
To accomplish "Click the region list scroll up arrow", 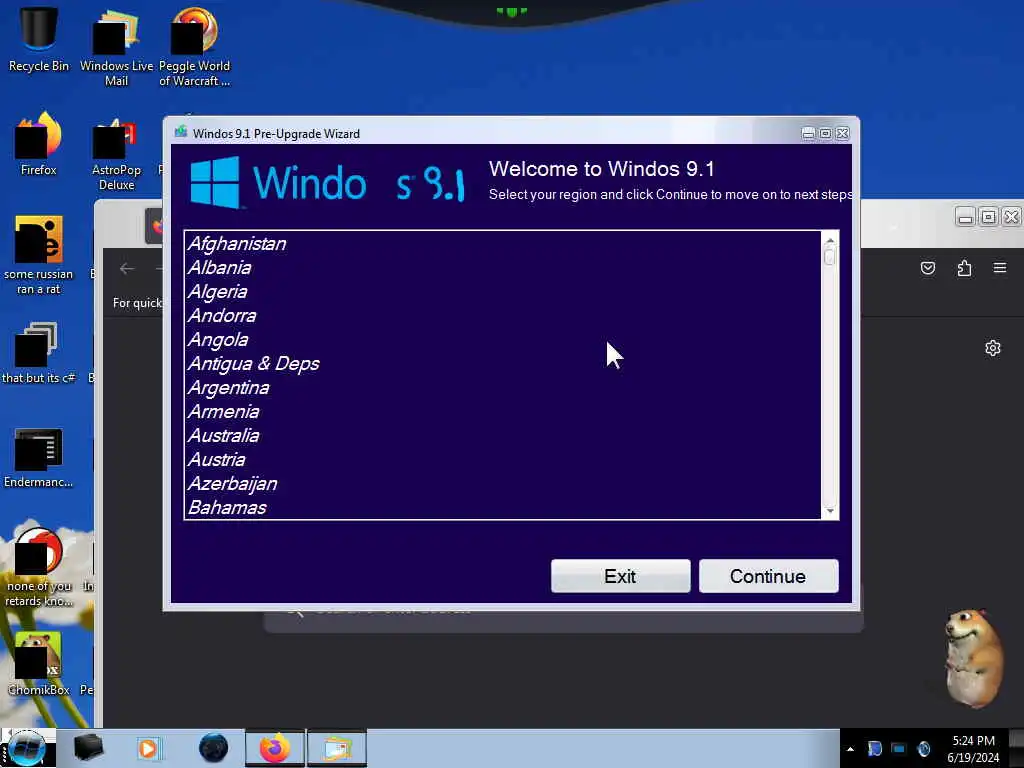I will tap(829, 240).
